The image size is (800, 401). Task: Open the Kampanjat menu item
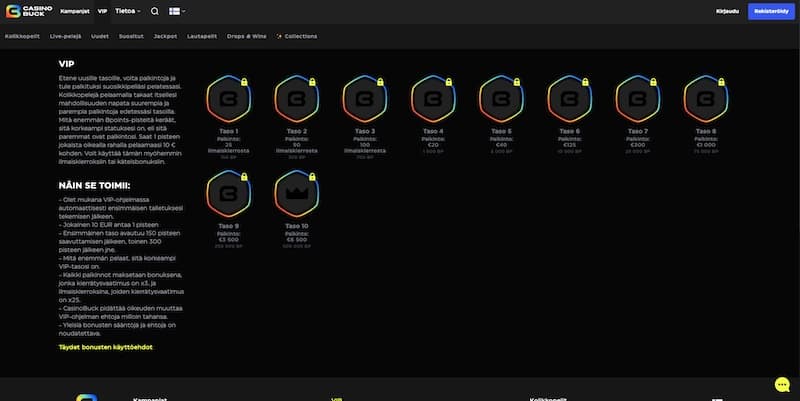point(75,11)
